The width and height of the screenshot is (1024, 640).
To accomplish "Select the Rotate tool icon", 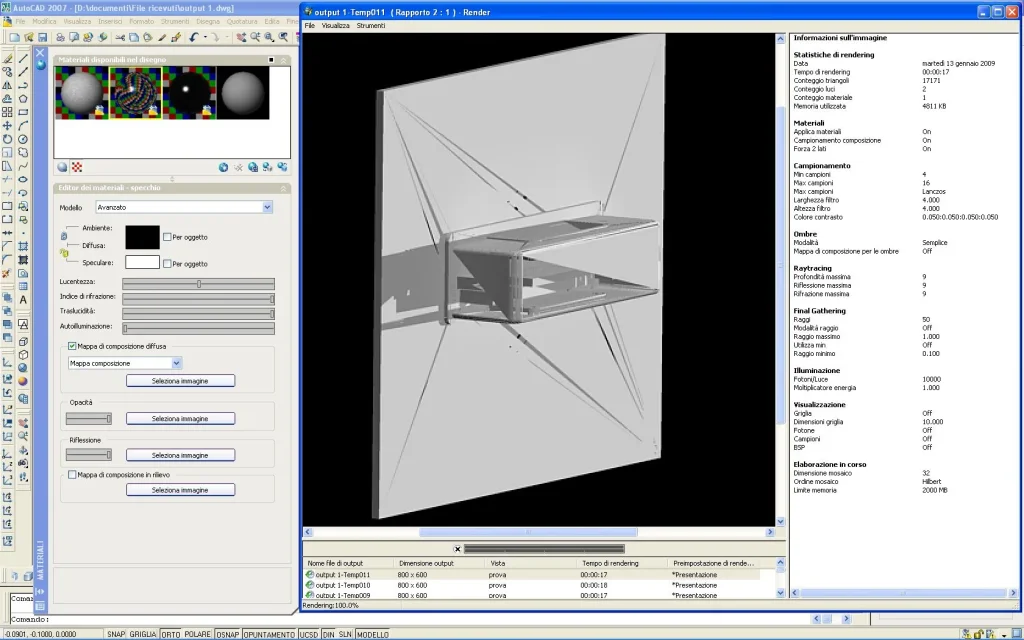I will tap(7, 139).
